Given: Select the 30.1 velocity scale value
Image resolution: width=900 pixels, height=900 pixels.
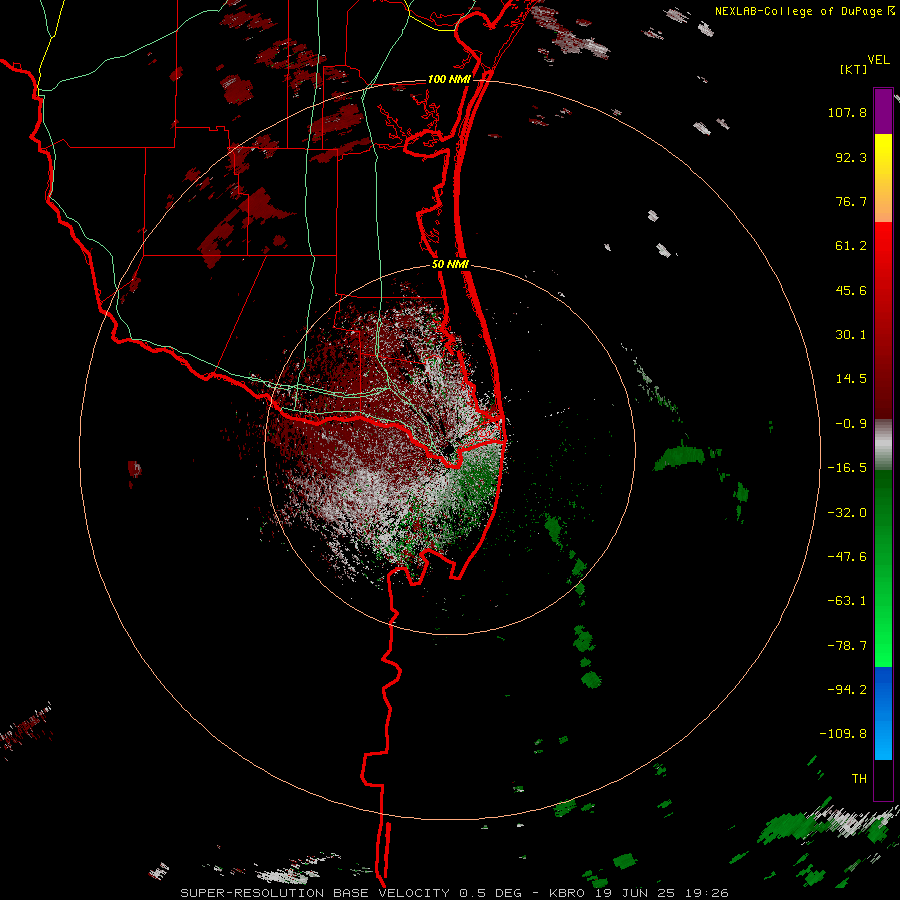Looking at the screenshot, I should 851,335.
